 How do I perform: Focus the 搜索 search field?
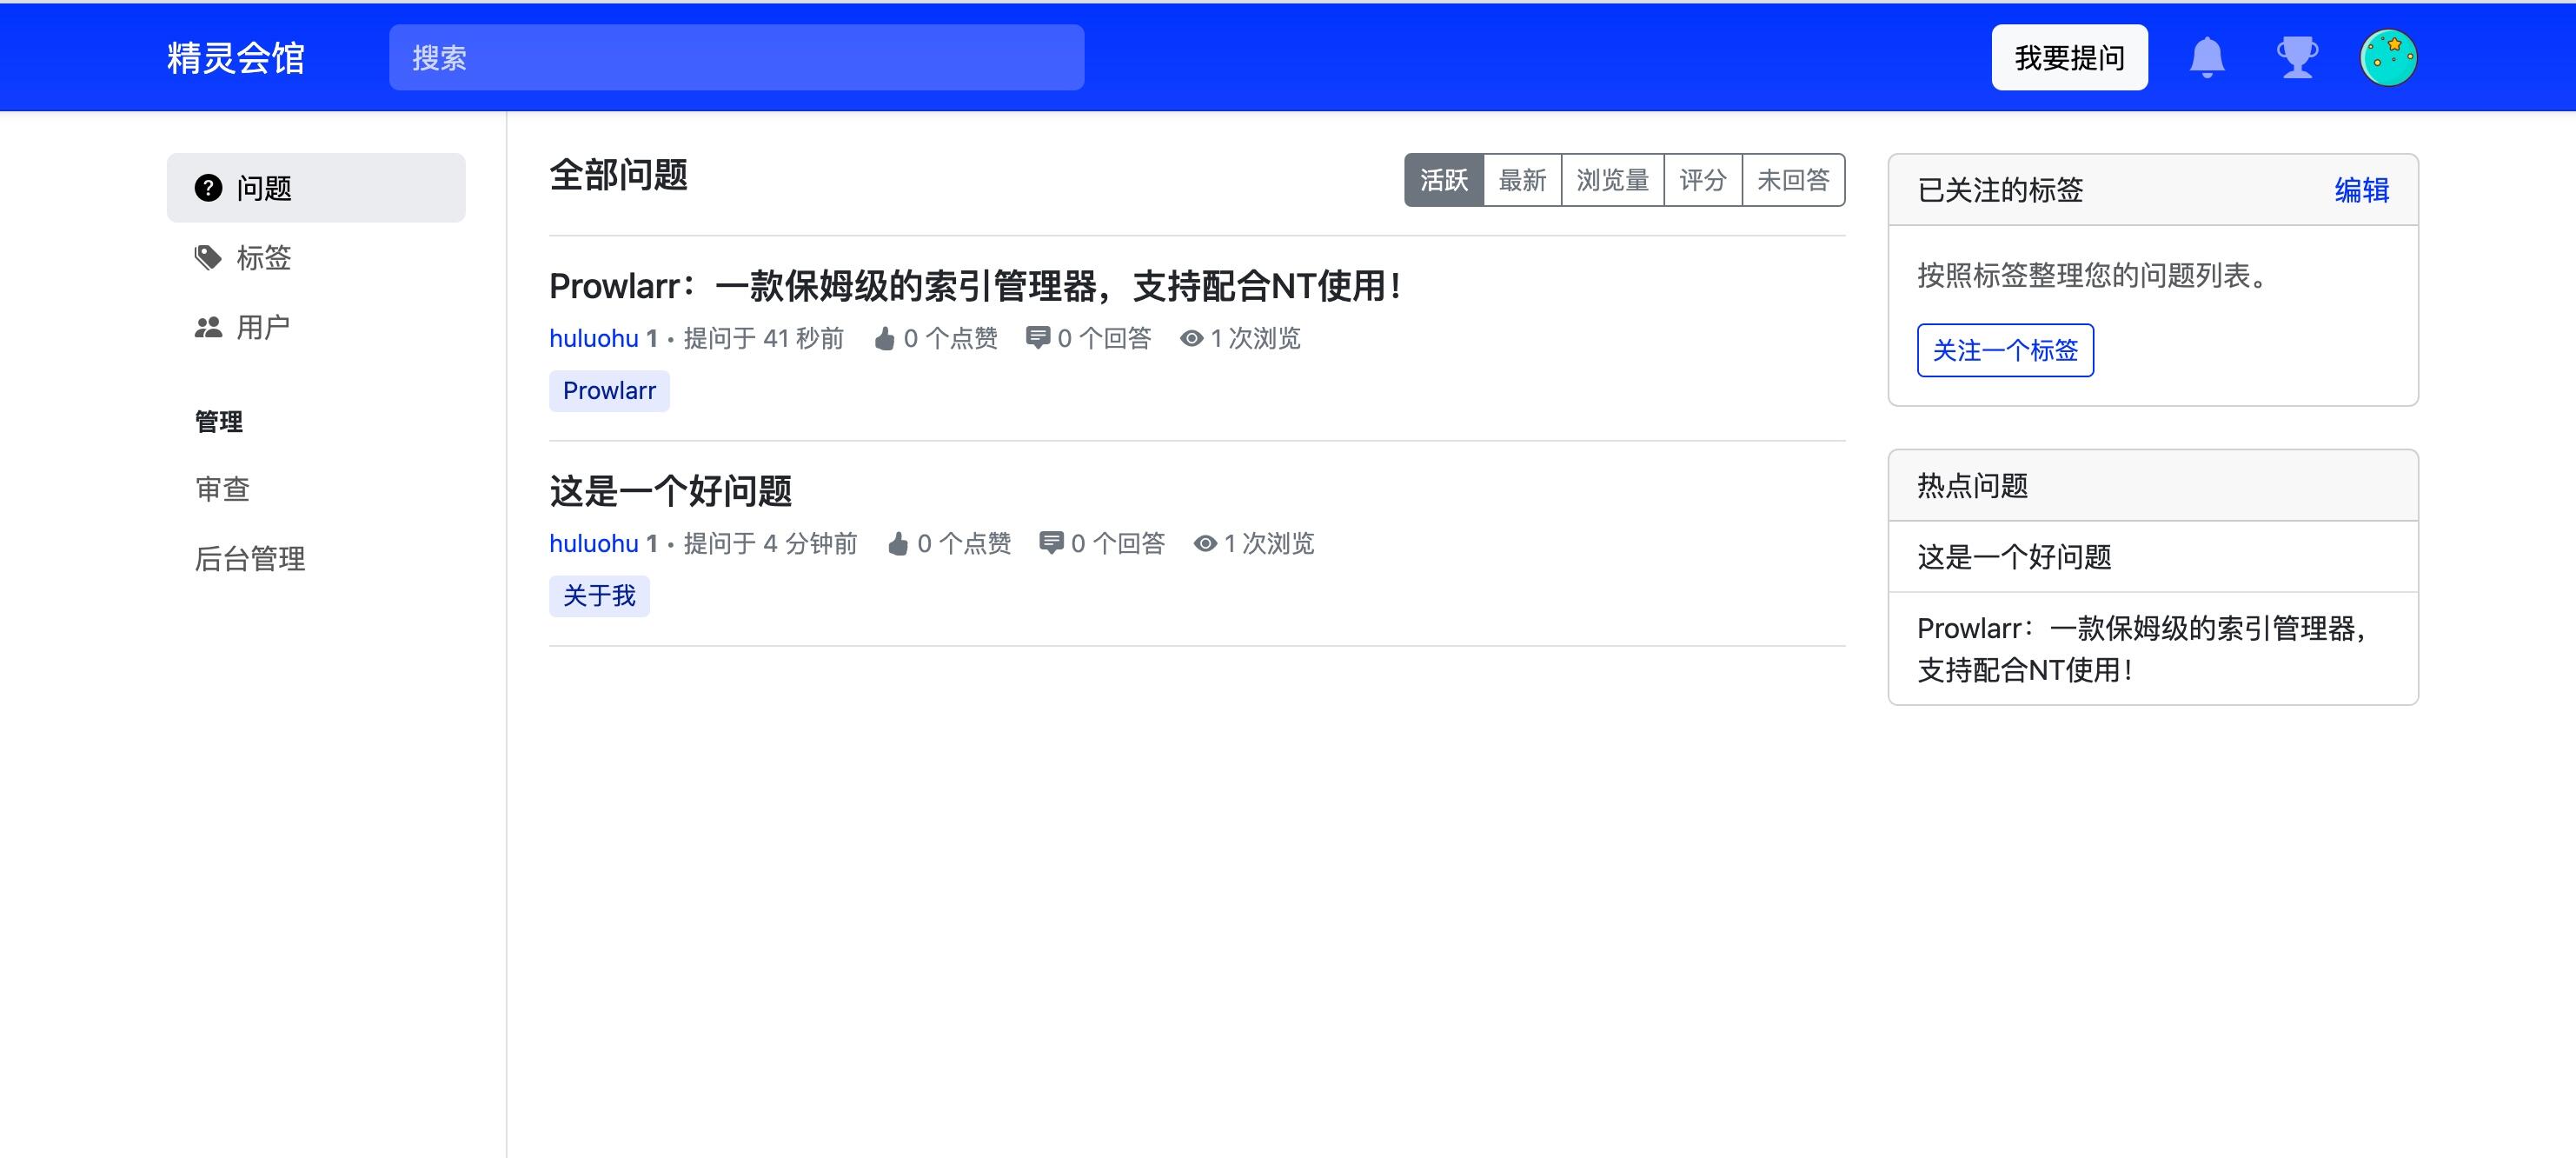(736, 57)
